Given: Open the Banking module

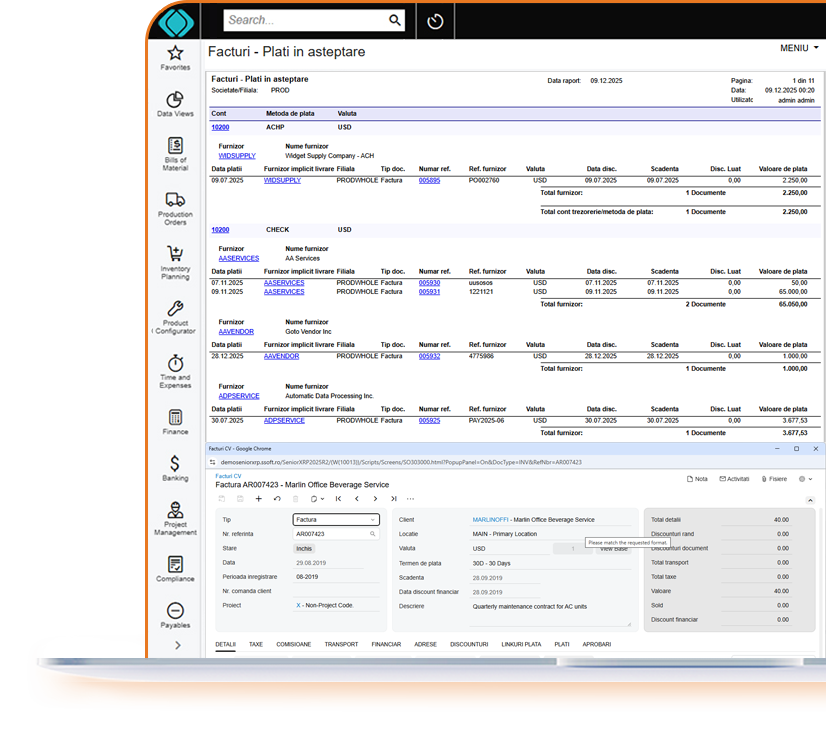Looking at the screenshot, I should tap(175, 468).
